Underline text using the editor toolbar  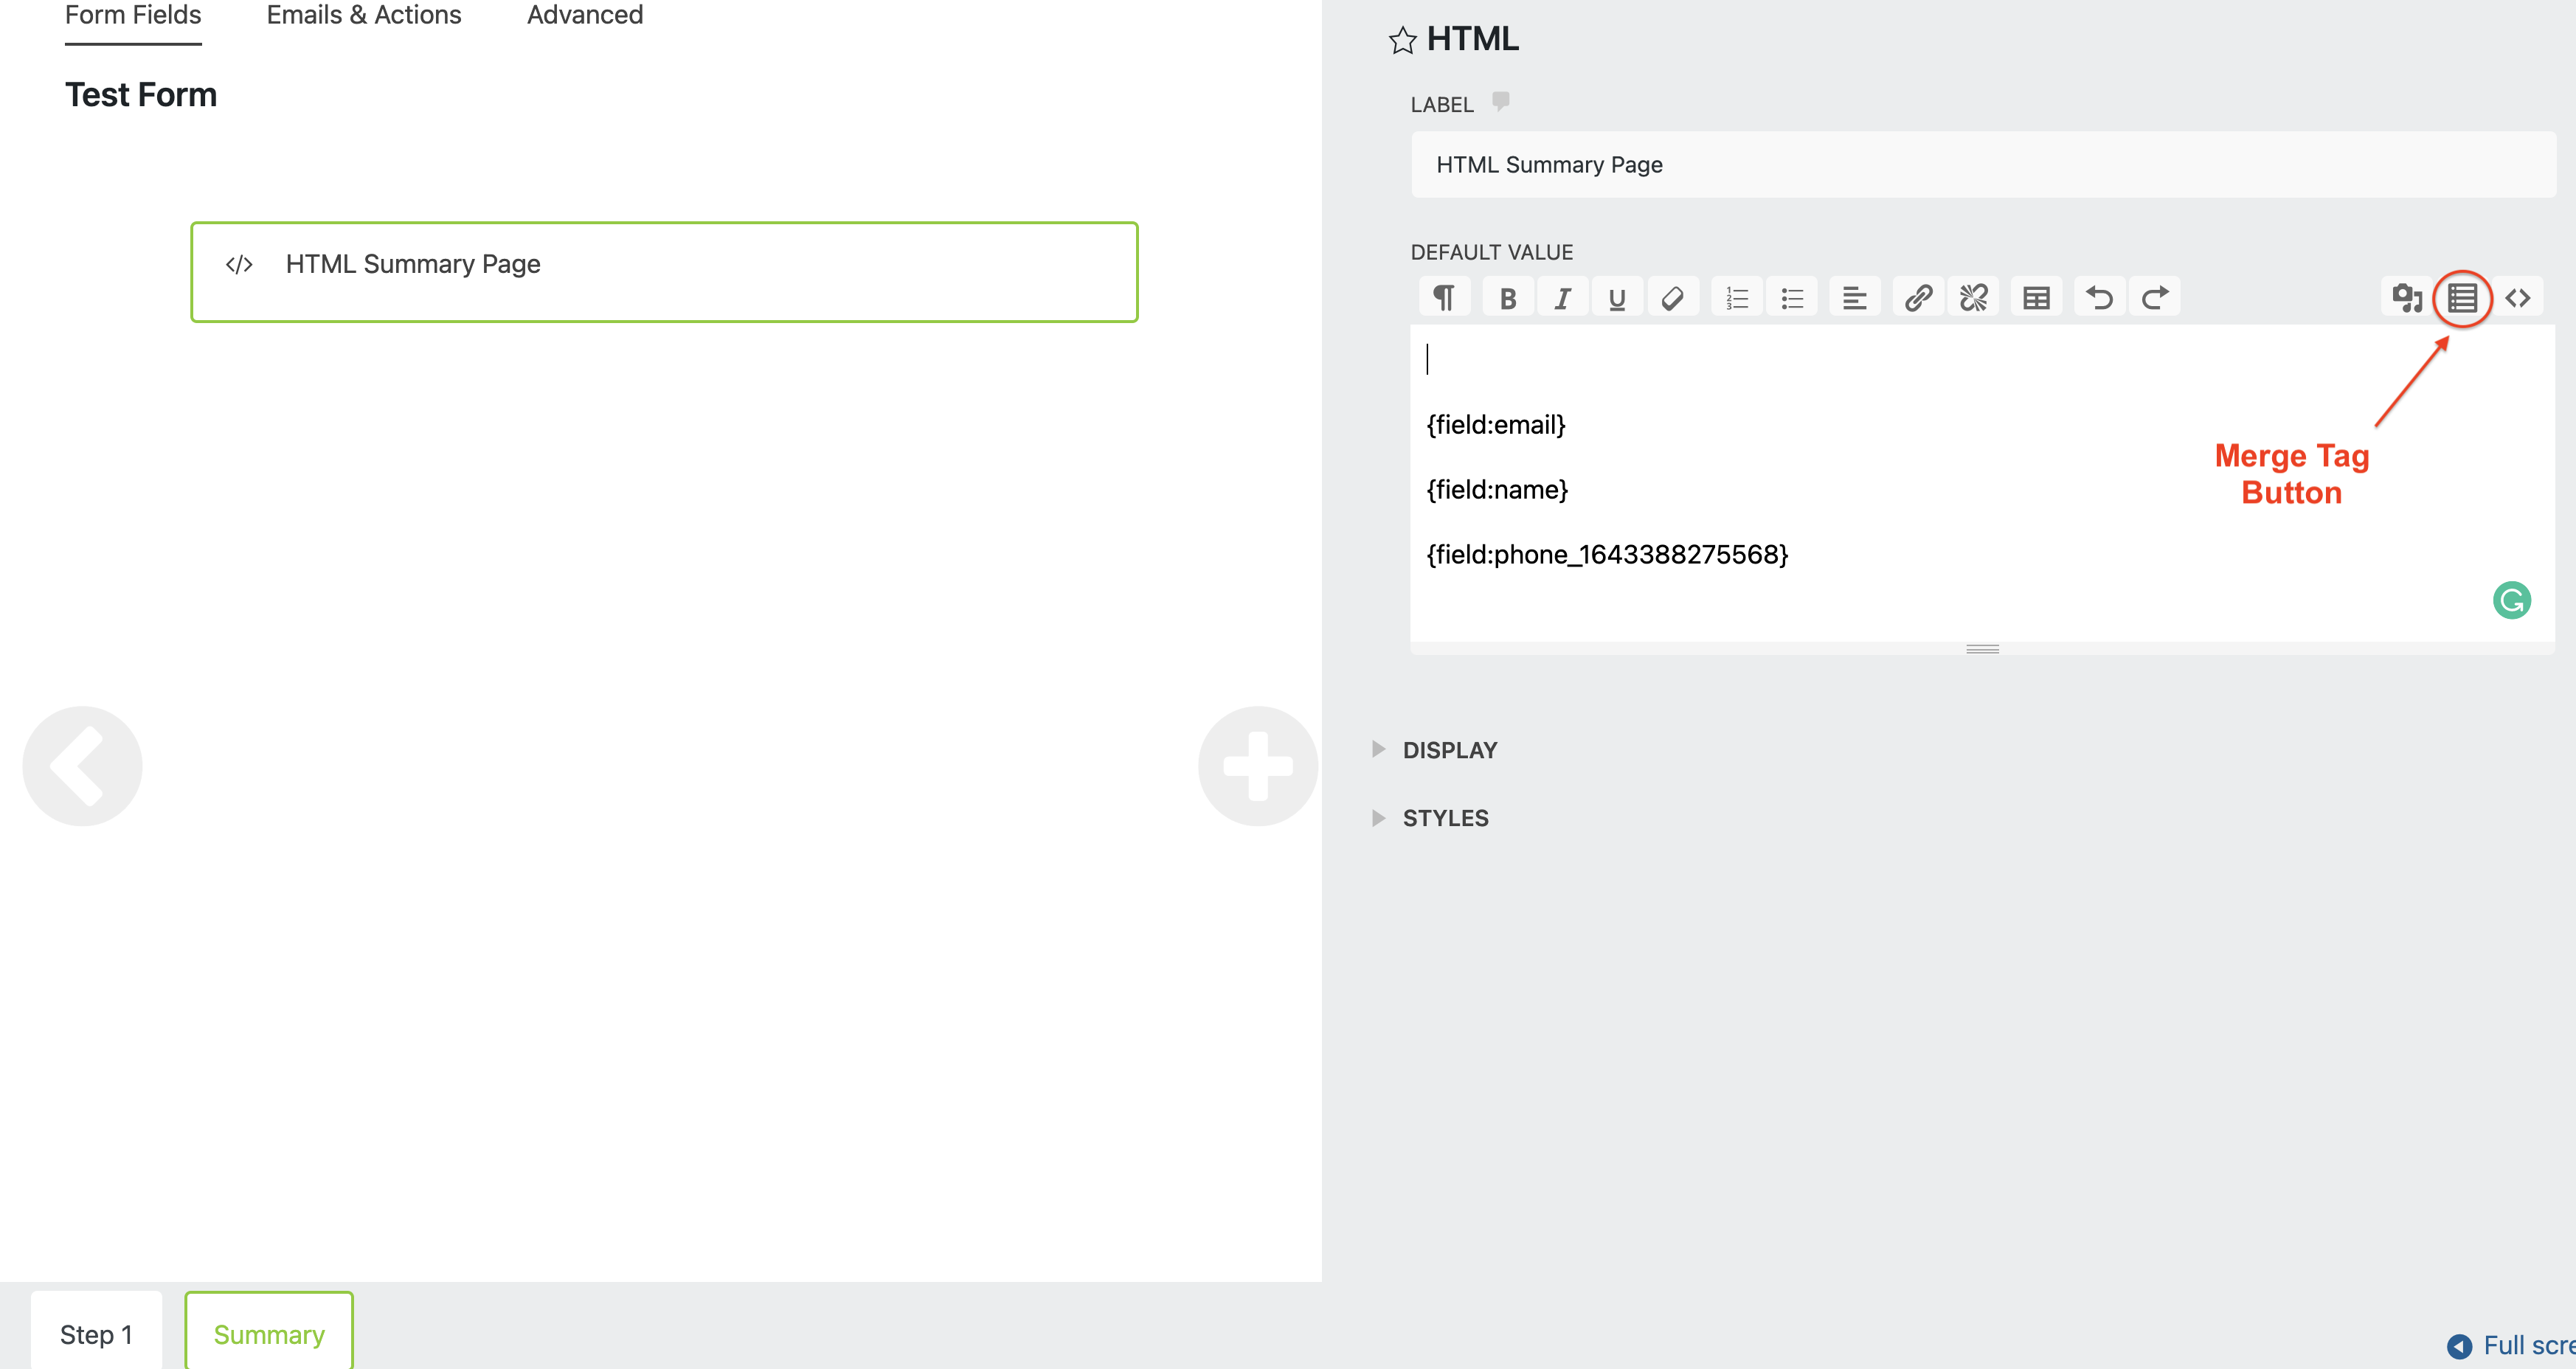1617,296
